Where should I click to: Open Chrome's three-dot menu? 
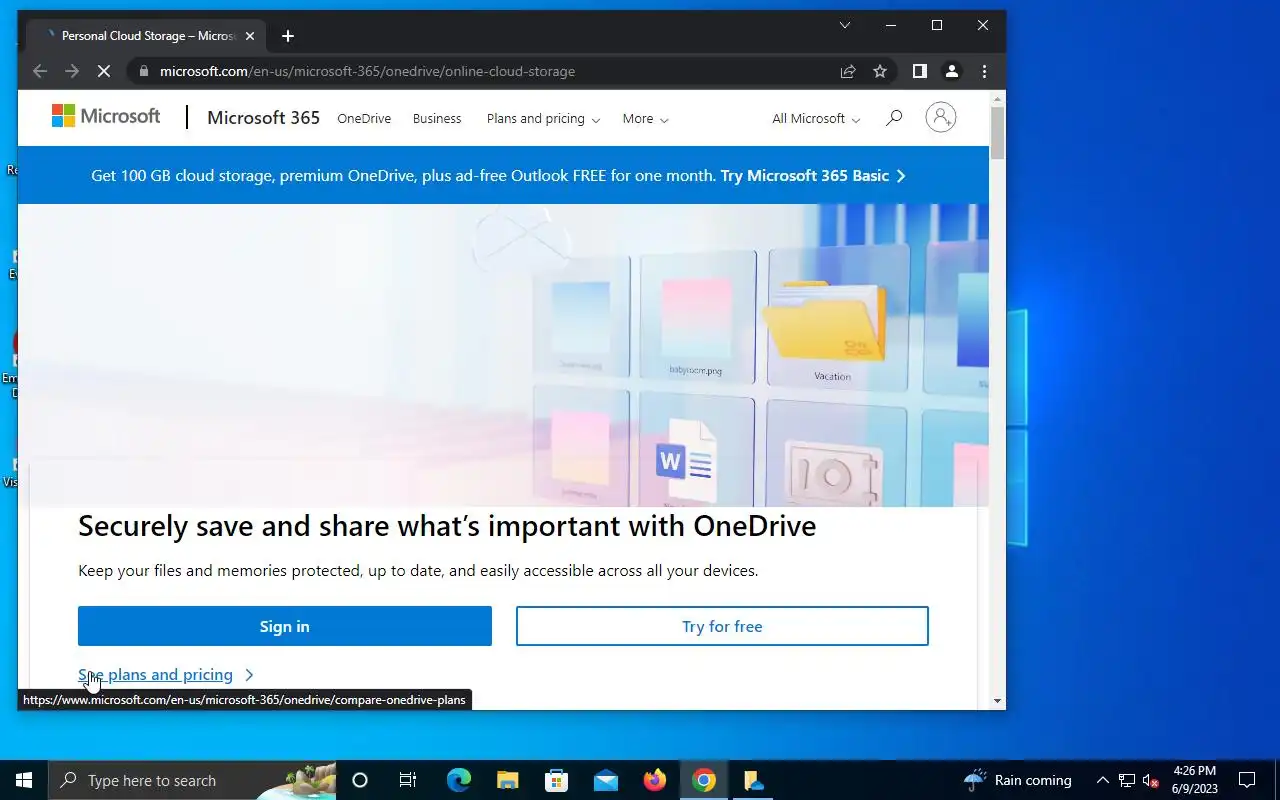[x=984, y=71]
